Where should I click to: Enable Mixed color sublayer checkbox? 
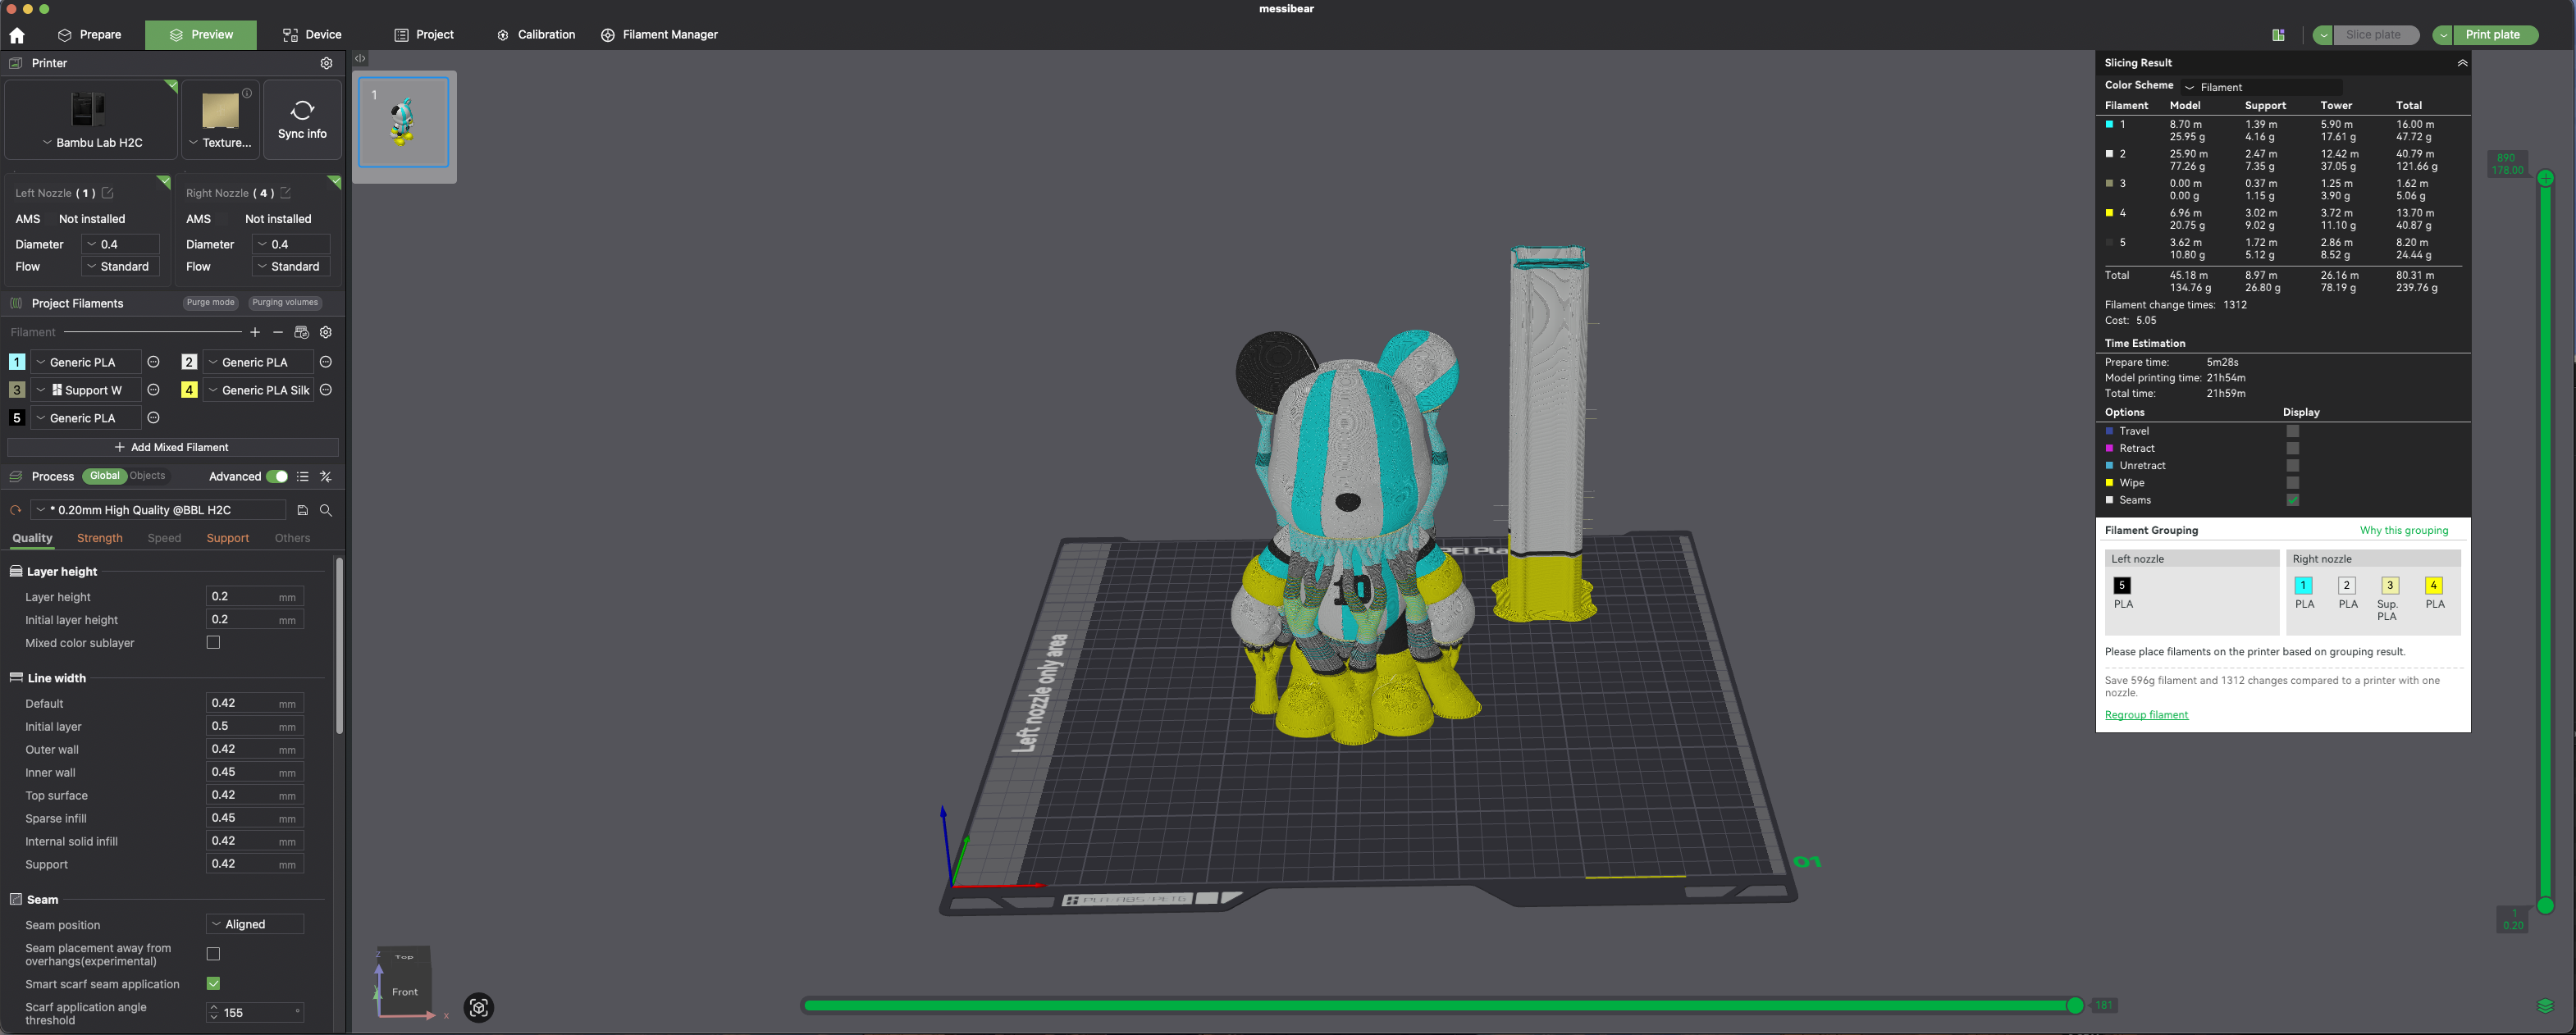tap(213, 643)
